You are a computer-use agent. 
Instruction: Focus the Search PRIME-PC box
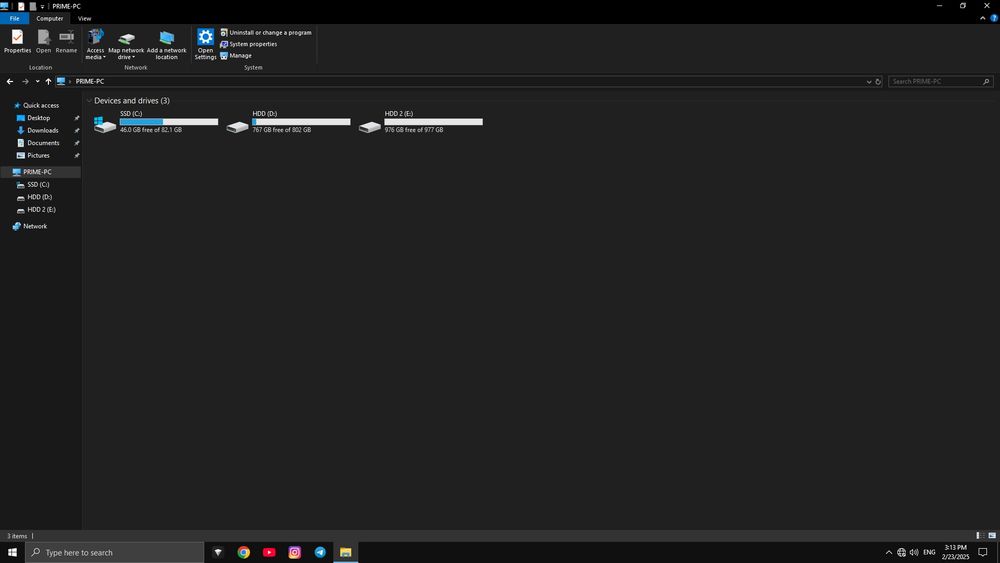[940, 82]
